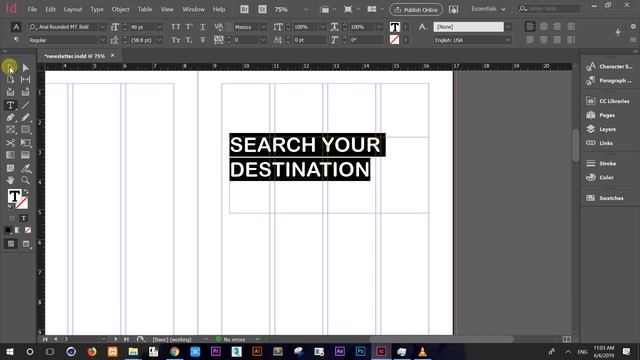Go to first page in status bar
Viewport: 640px width, 360px height.
45,339
